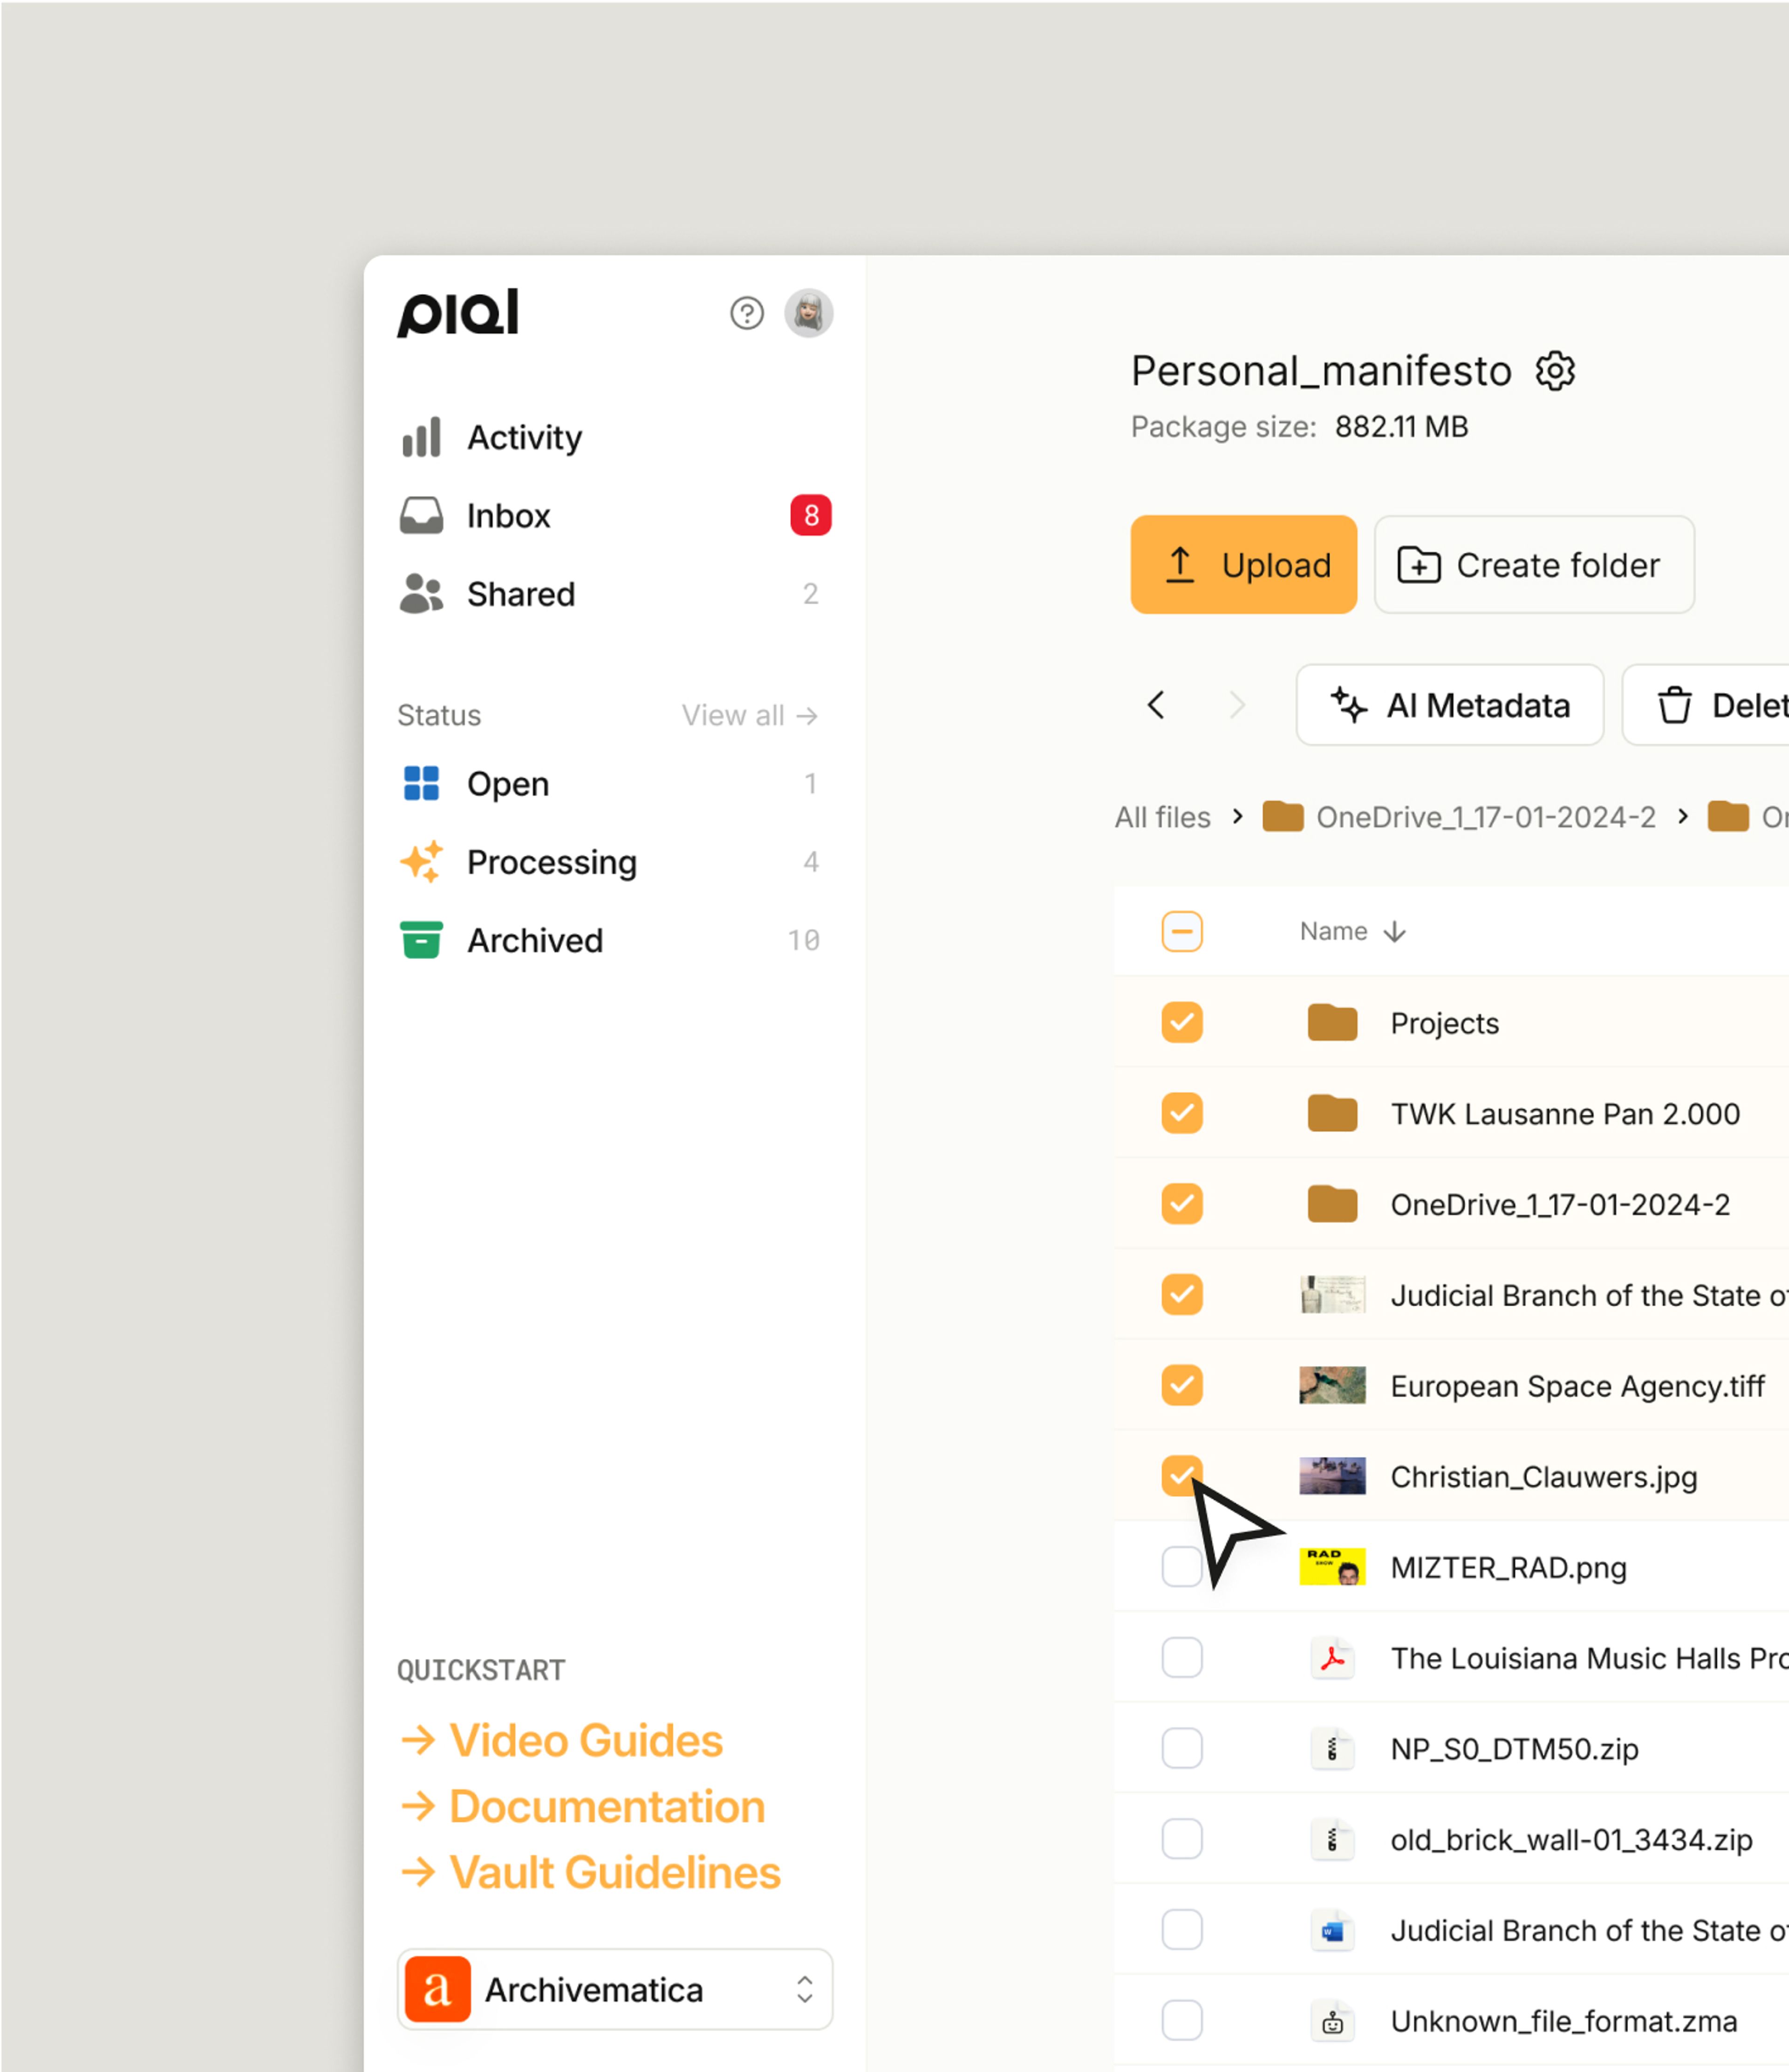Check the MIZTER_RAD.png checkbox
The width and height of the screenshot is (1789, 2072).
(1182, 1567)
